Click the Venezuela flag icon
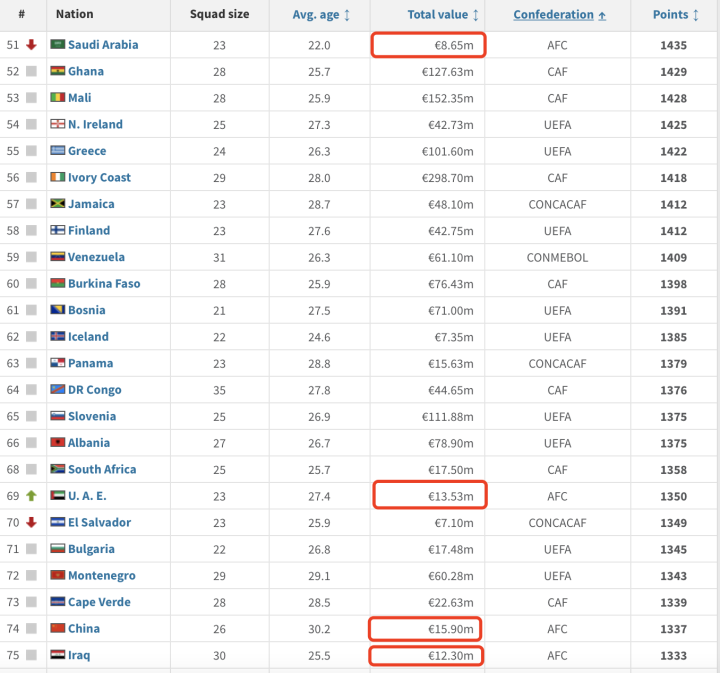This screenshot has height=673, width=720. [58, 257]
